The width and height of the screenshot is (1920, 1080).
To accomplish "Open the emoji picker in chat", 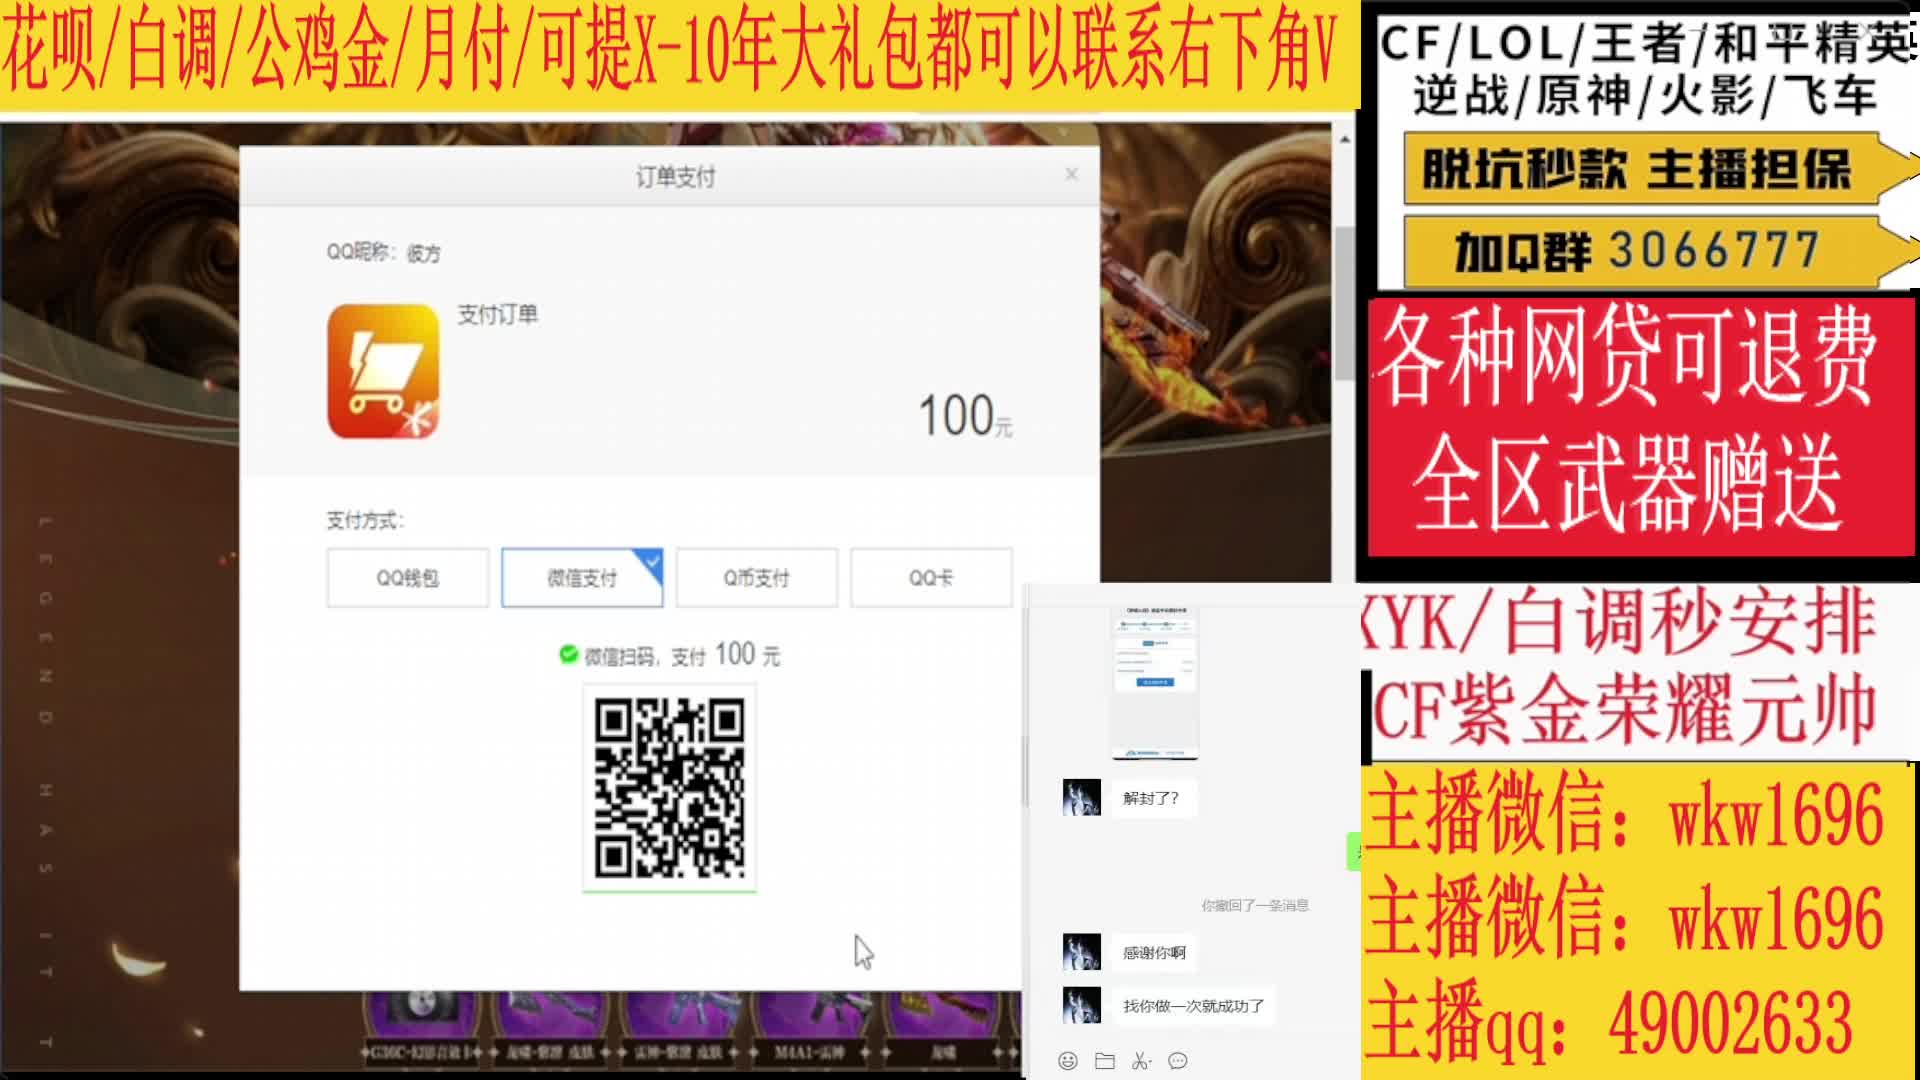I will coord(1068,1061).
